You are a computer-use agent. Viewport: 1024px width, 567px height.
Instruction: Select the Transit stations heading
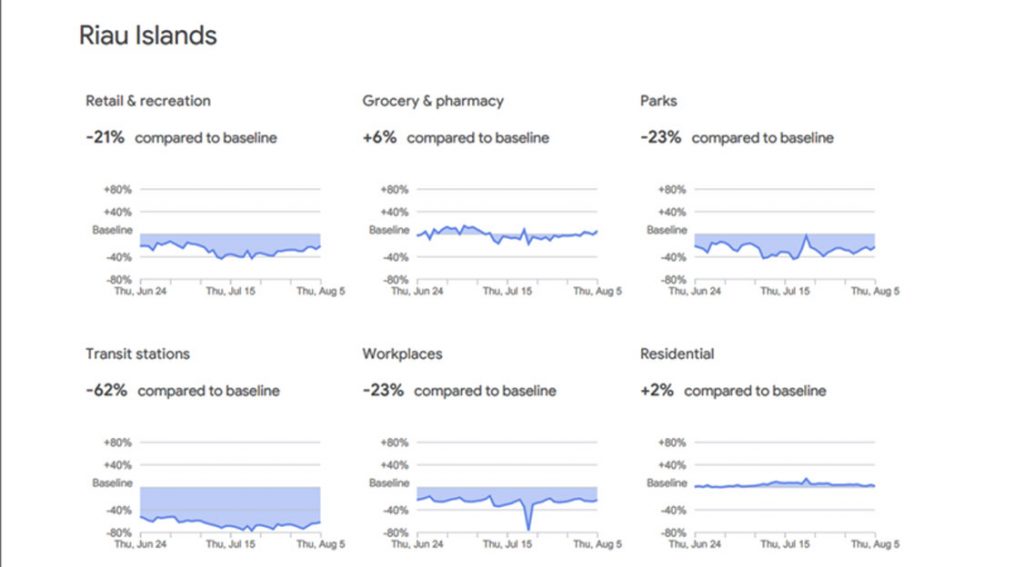click(x=137, y=354)
